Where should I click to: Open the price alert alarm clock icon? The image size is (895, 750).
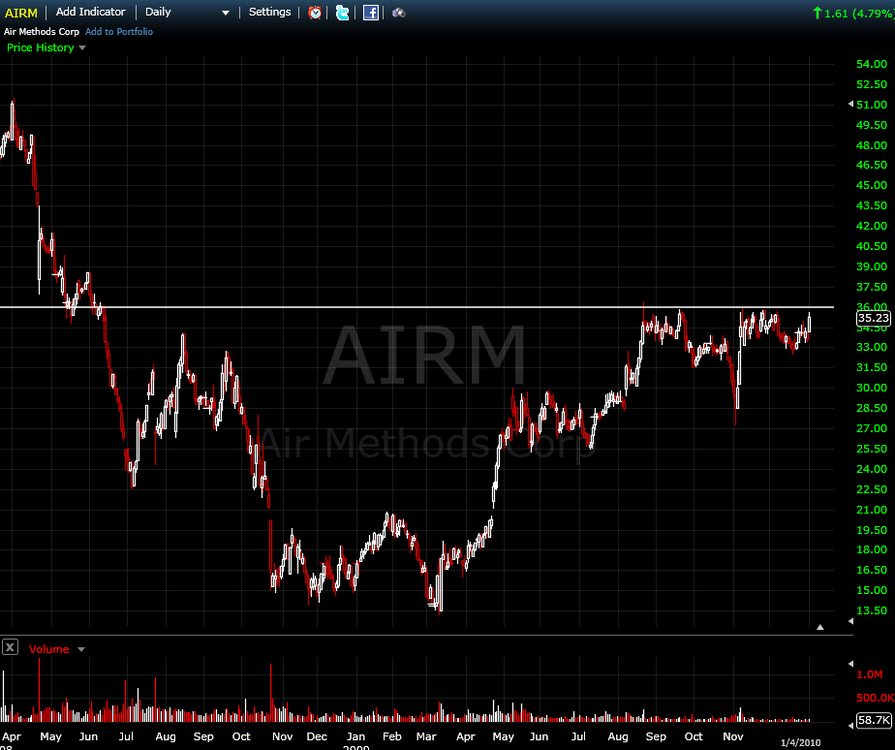315,13
